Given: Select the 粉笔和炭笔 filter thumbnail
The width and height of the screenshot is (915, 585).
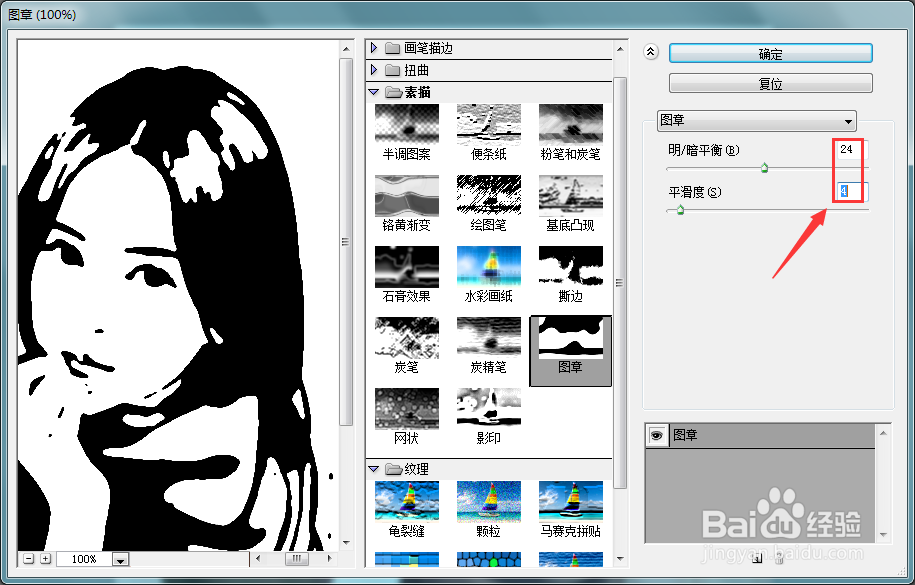Looking at the screenshot, I should click(x=570, y=124).
